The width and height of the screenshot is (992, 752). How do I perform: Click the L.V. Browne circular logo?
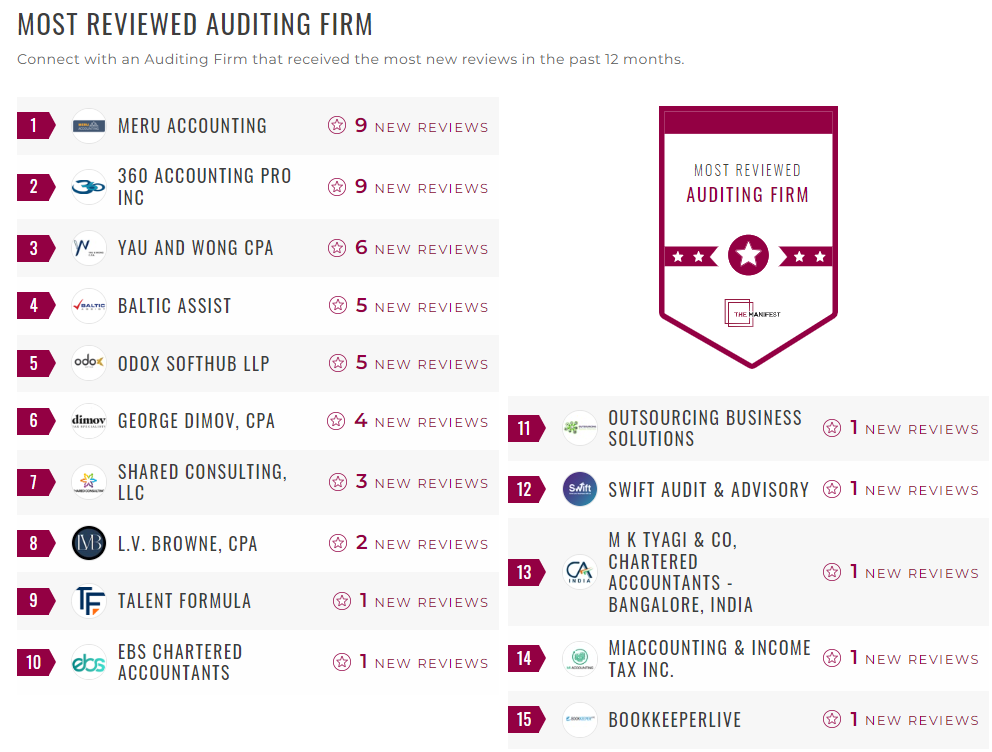89,543
